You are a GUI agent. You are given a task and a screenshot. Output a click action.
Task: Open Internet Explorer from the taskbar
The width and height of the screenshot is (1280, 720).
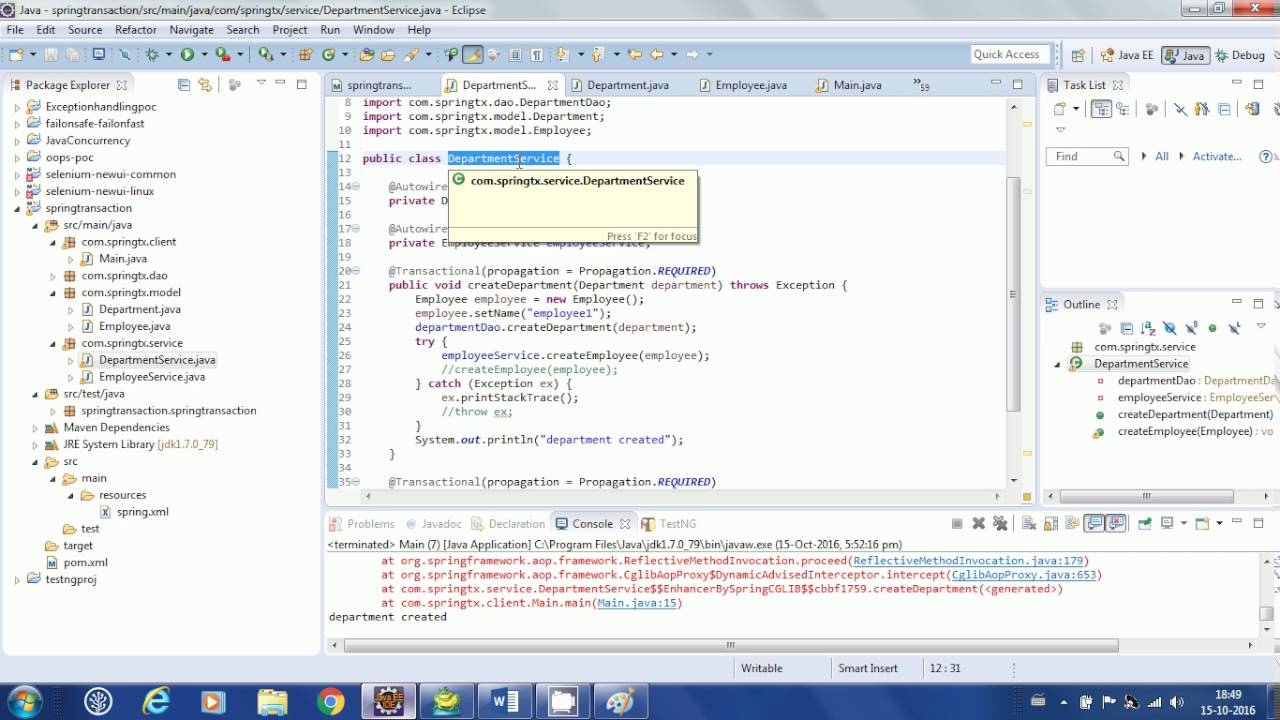tap(156, 701)
